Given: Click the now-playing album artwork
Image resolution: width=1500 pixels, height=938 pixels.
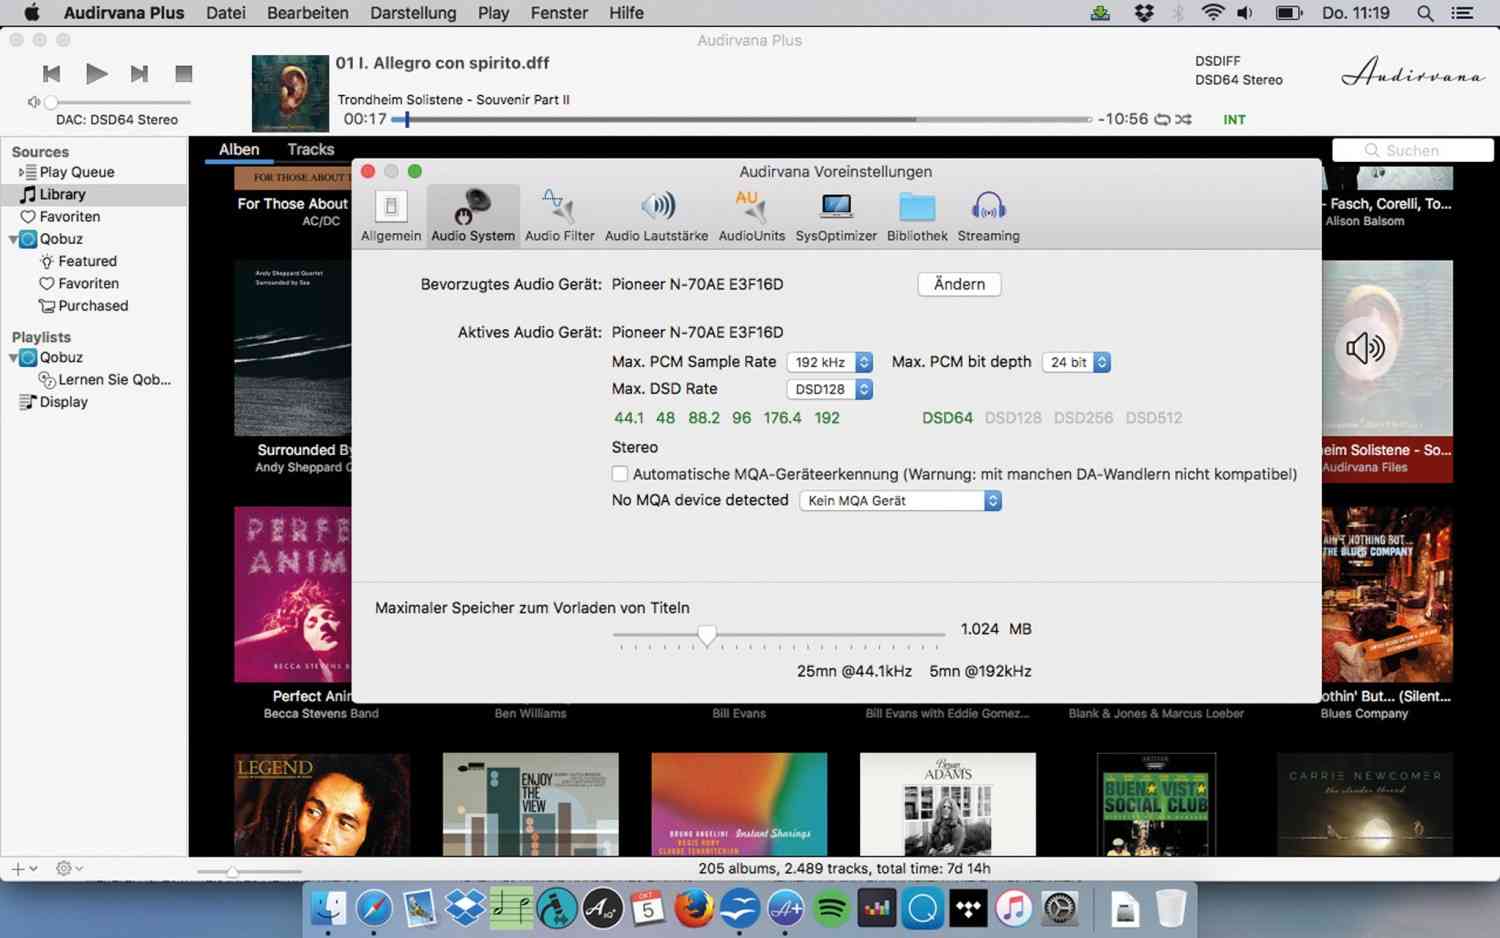Looking at the screenshot, I should point(290,93).
